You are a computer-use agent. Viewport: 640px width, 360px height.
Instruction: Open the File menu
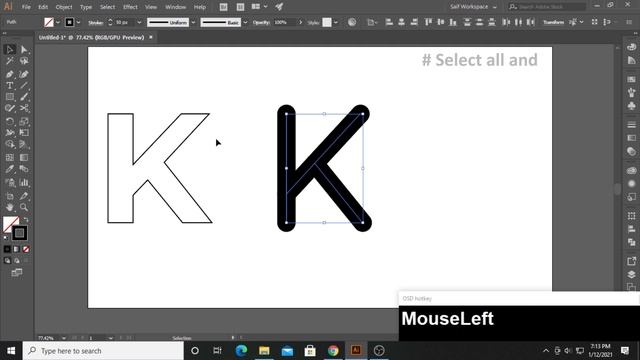(x=26, y=7)
